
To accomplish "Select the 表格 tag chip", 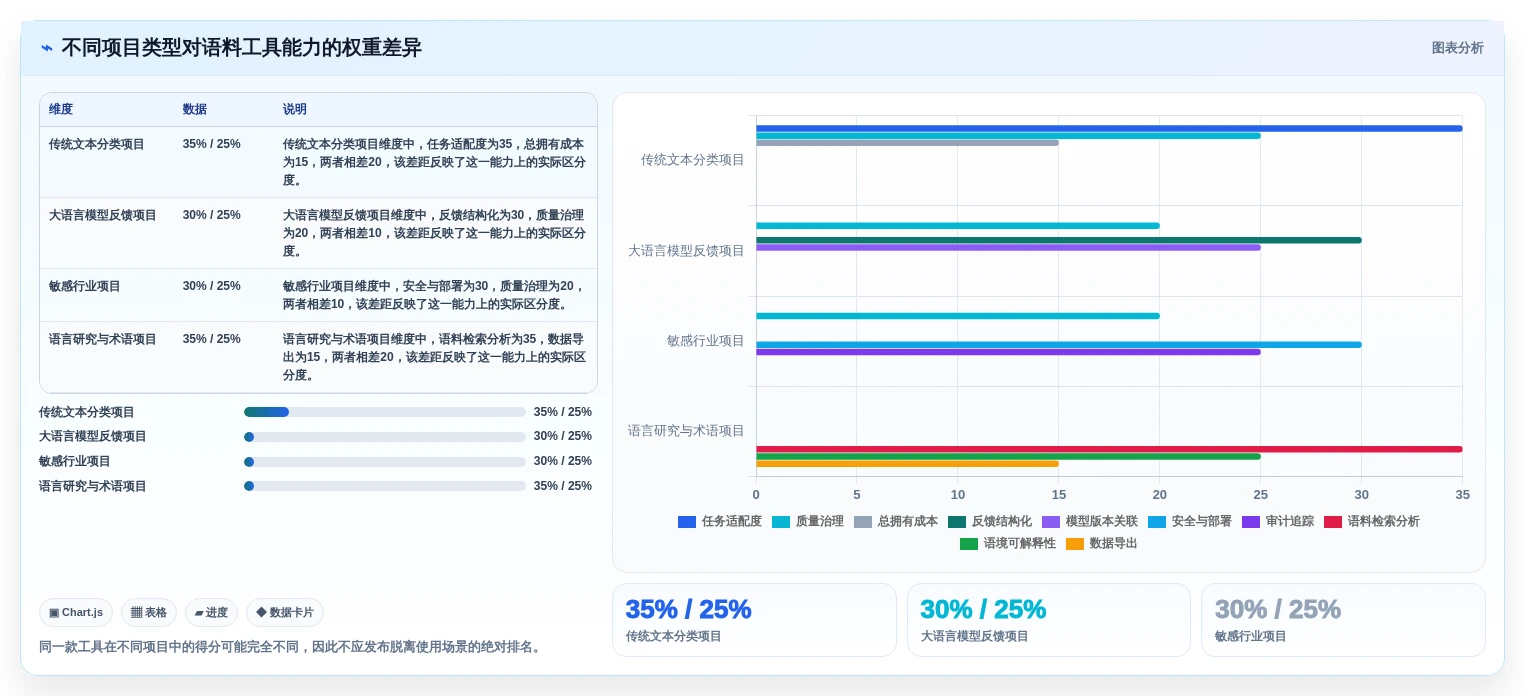I will pos(149,612).
